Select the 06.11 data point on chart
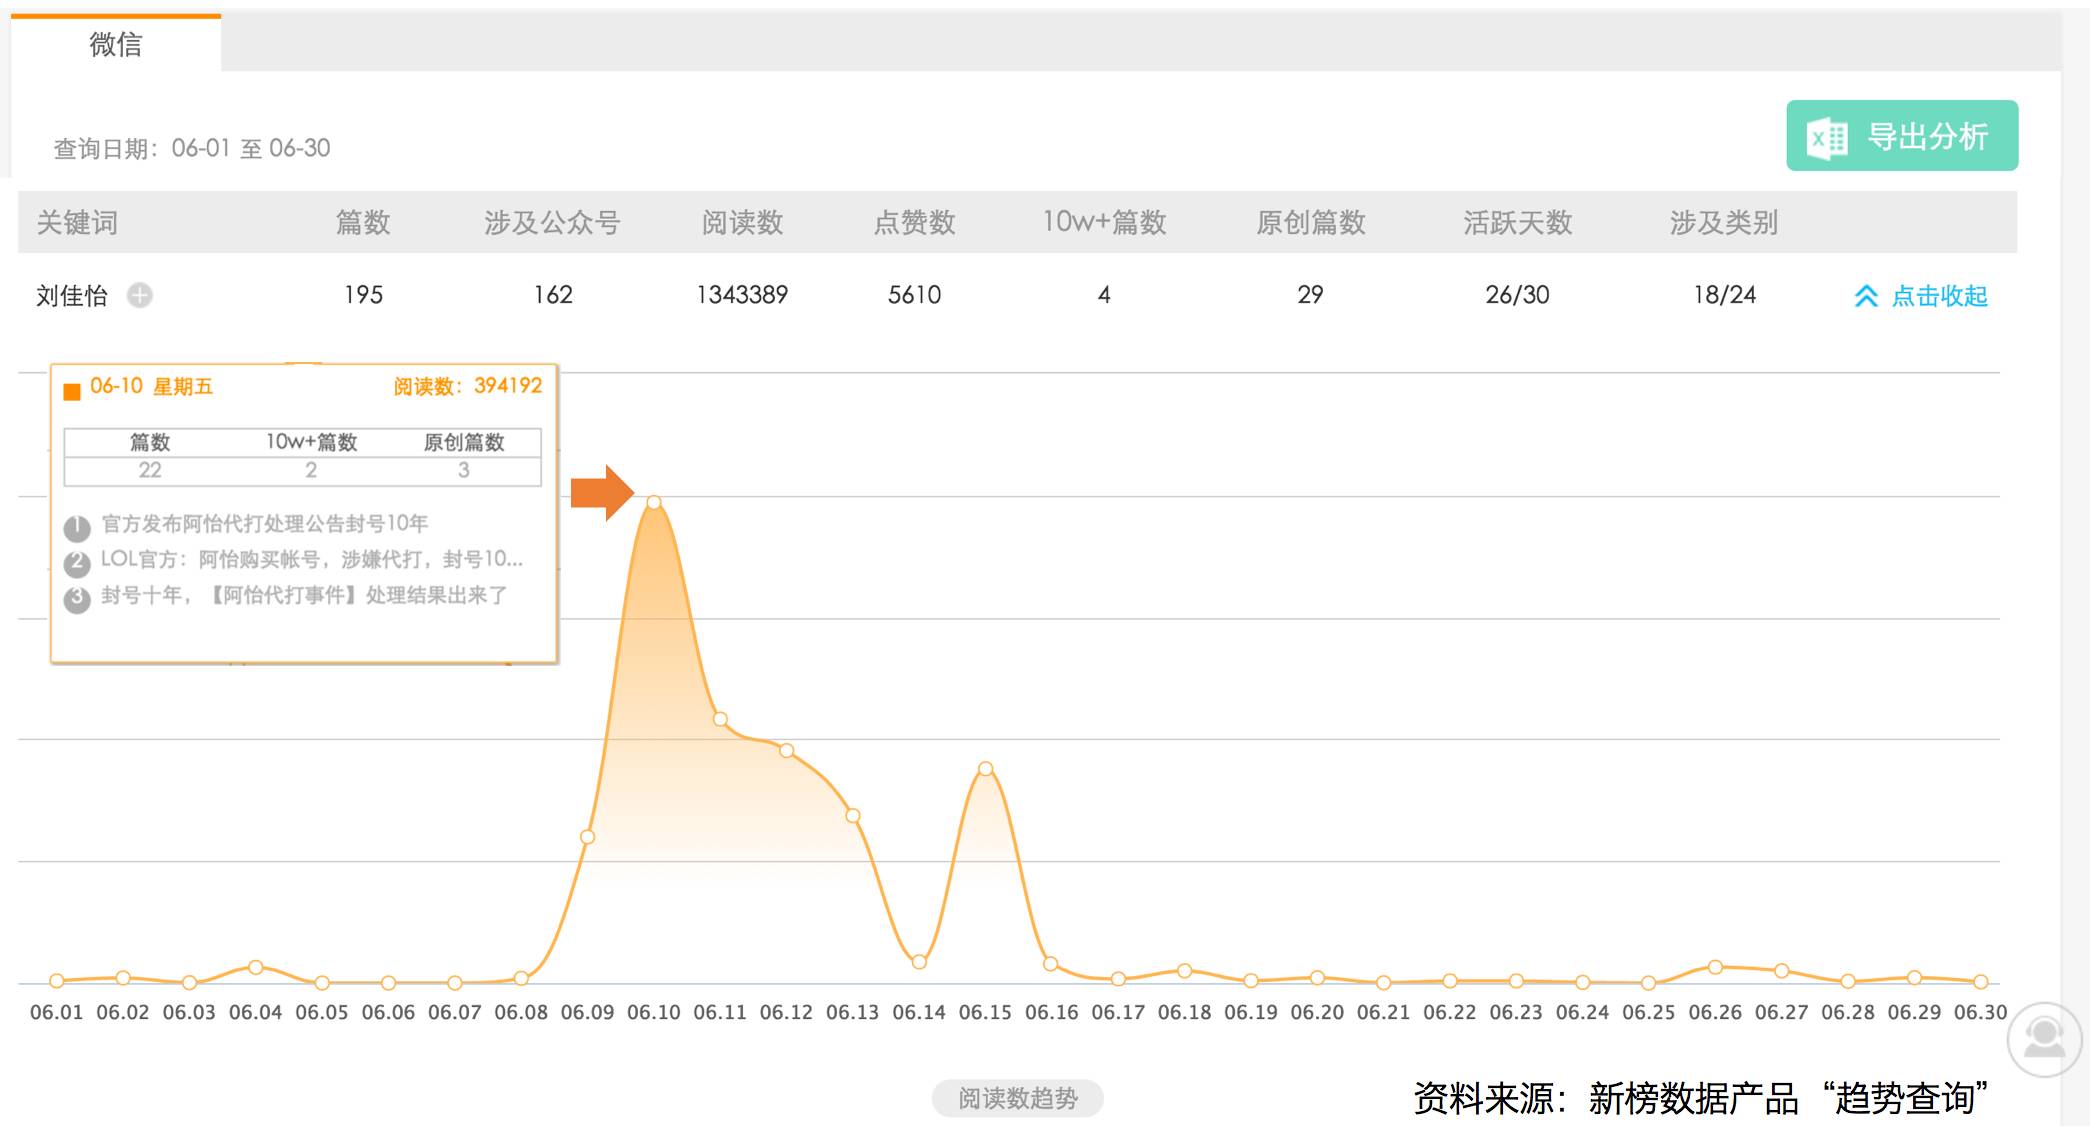2090x1138 pixels. pyautogui.click(x=720, y=719)
